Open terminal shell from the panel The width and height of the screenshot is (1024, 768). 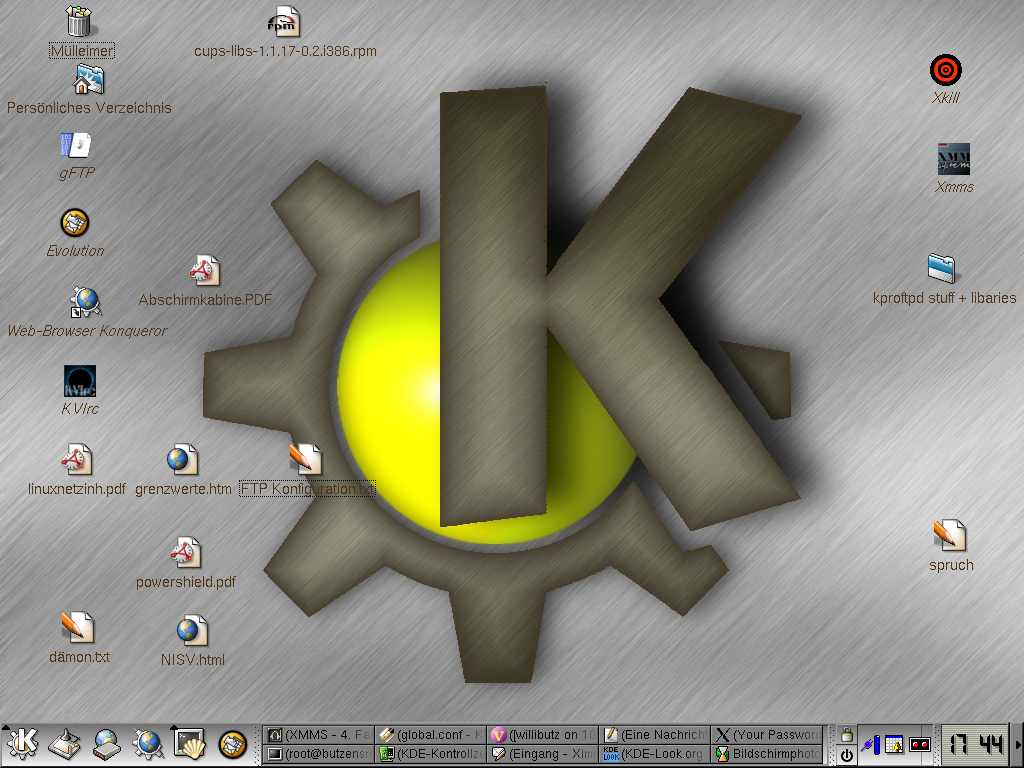click(189, 744)
